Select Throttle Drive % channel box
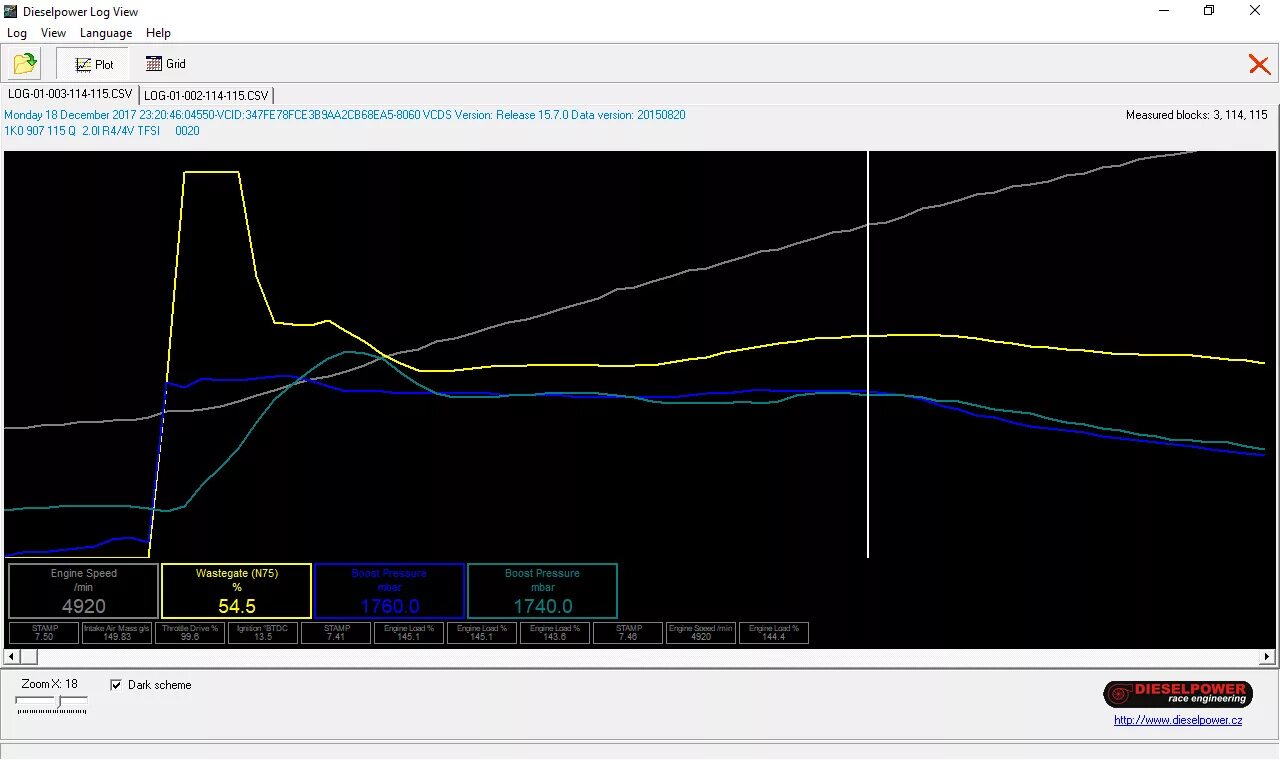The height and width of the screenshot is (760, 1280). 190,633
